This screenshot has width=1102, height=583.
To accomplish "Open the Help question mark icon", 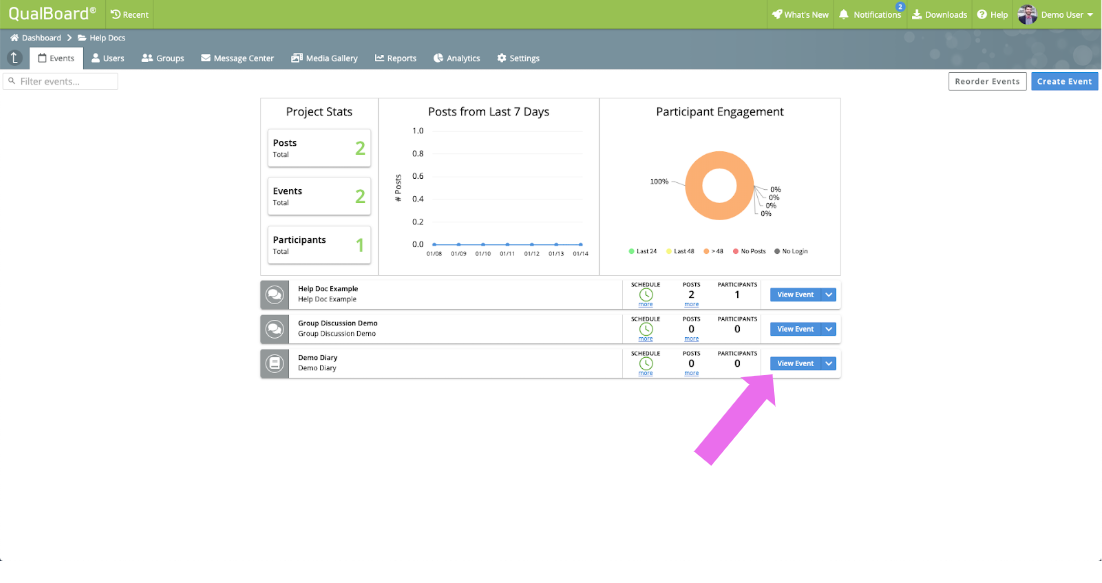I will tap(982, 15).
